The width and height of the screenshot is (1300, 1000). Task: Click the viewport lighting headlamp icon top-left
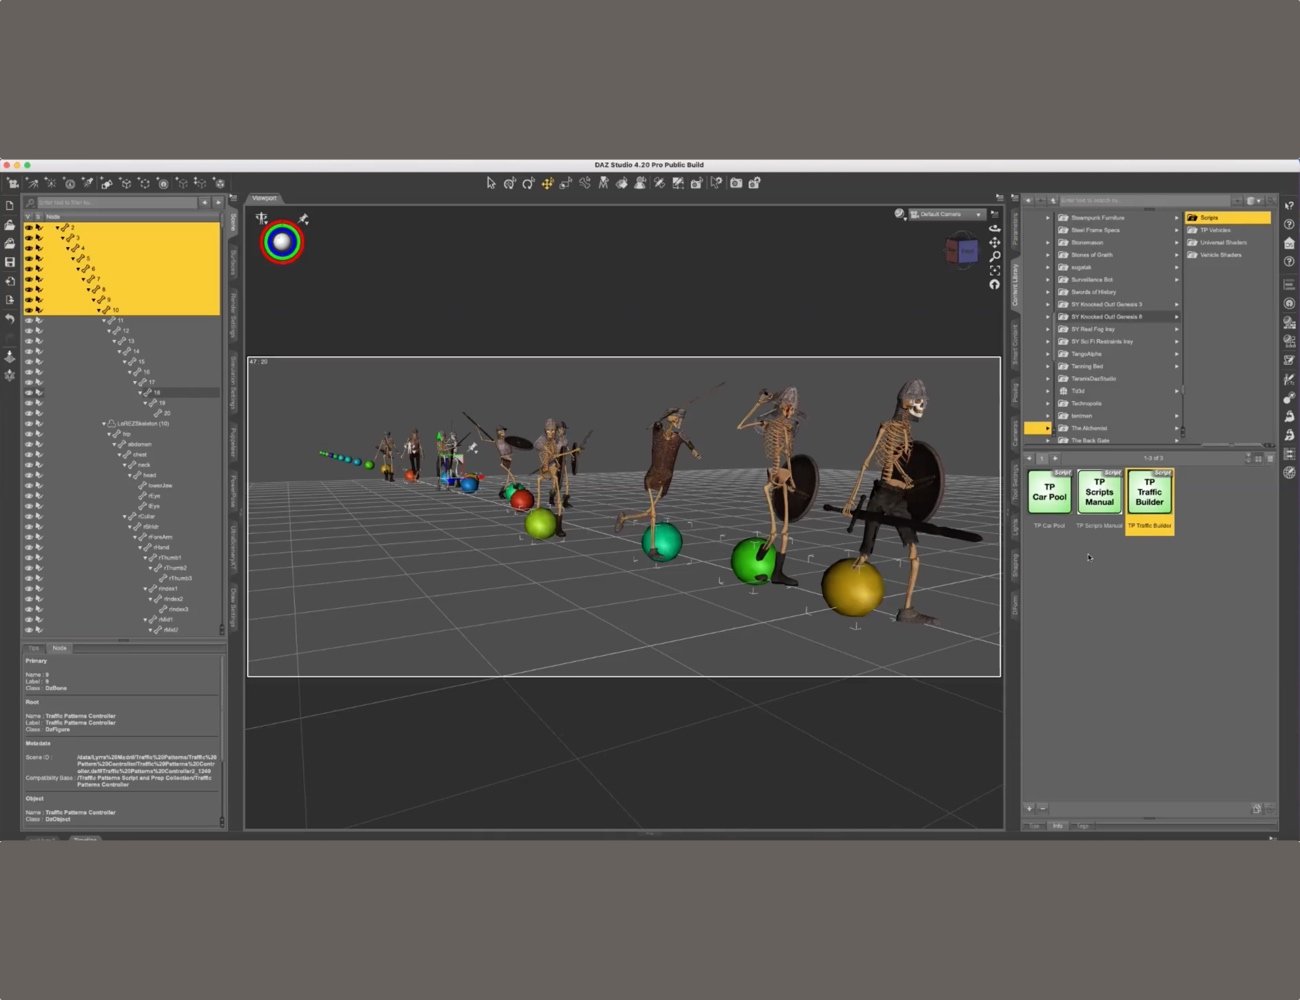tap(261, 218)
